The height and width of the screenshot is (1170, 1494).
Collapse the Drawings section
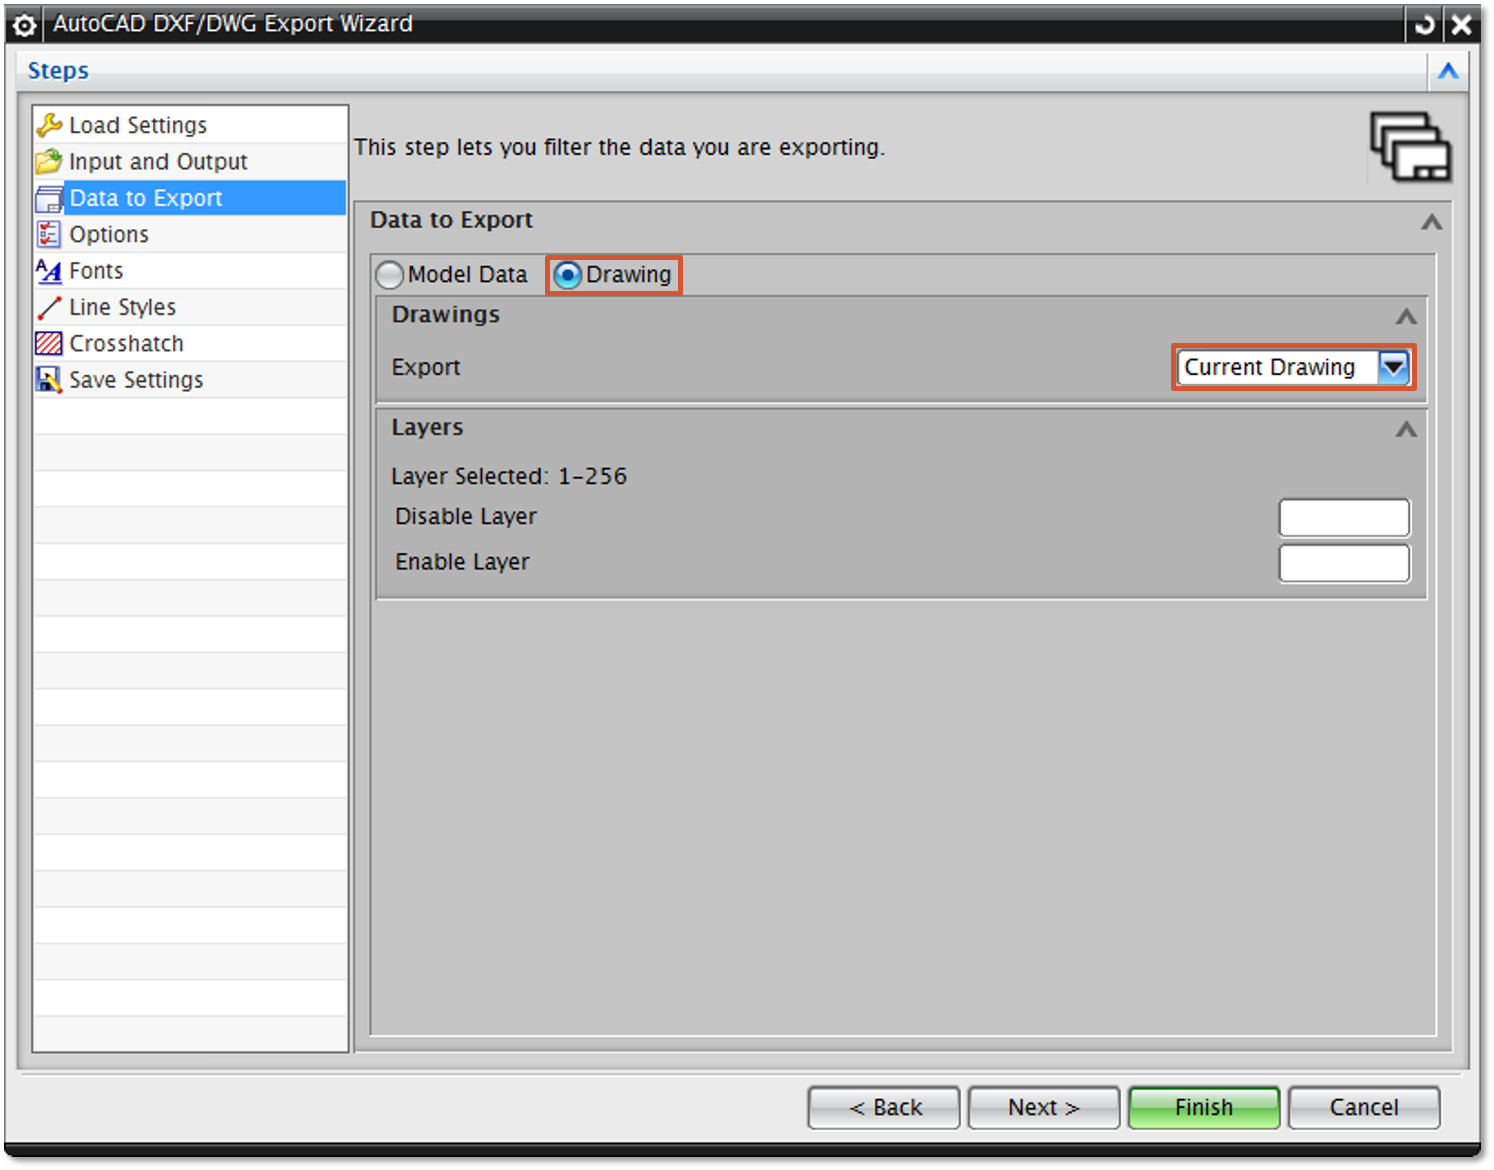click(x=1406, y=316)
